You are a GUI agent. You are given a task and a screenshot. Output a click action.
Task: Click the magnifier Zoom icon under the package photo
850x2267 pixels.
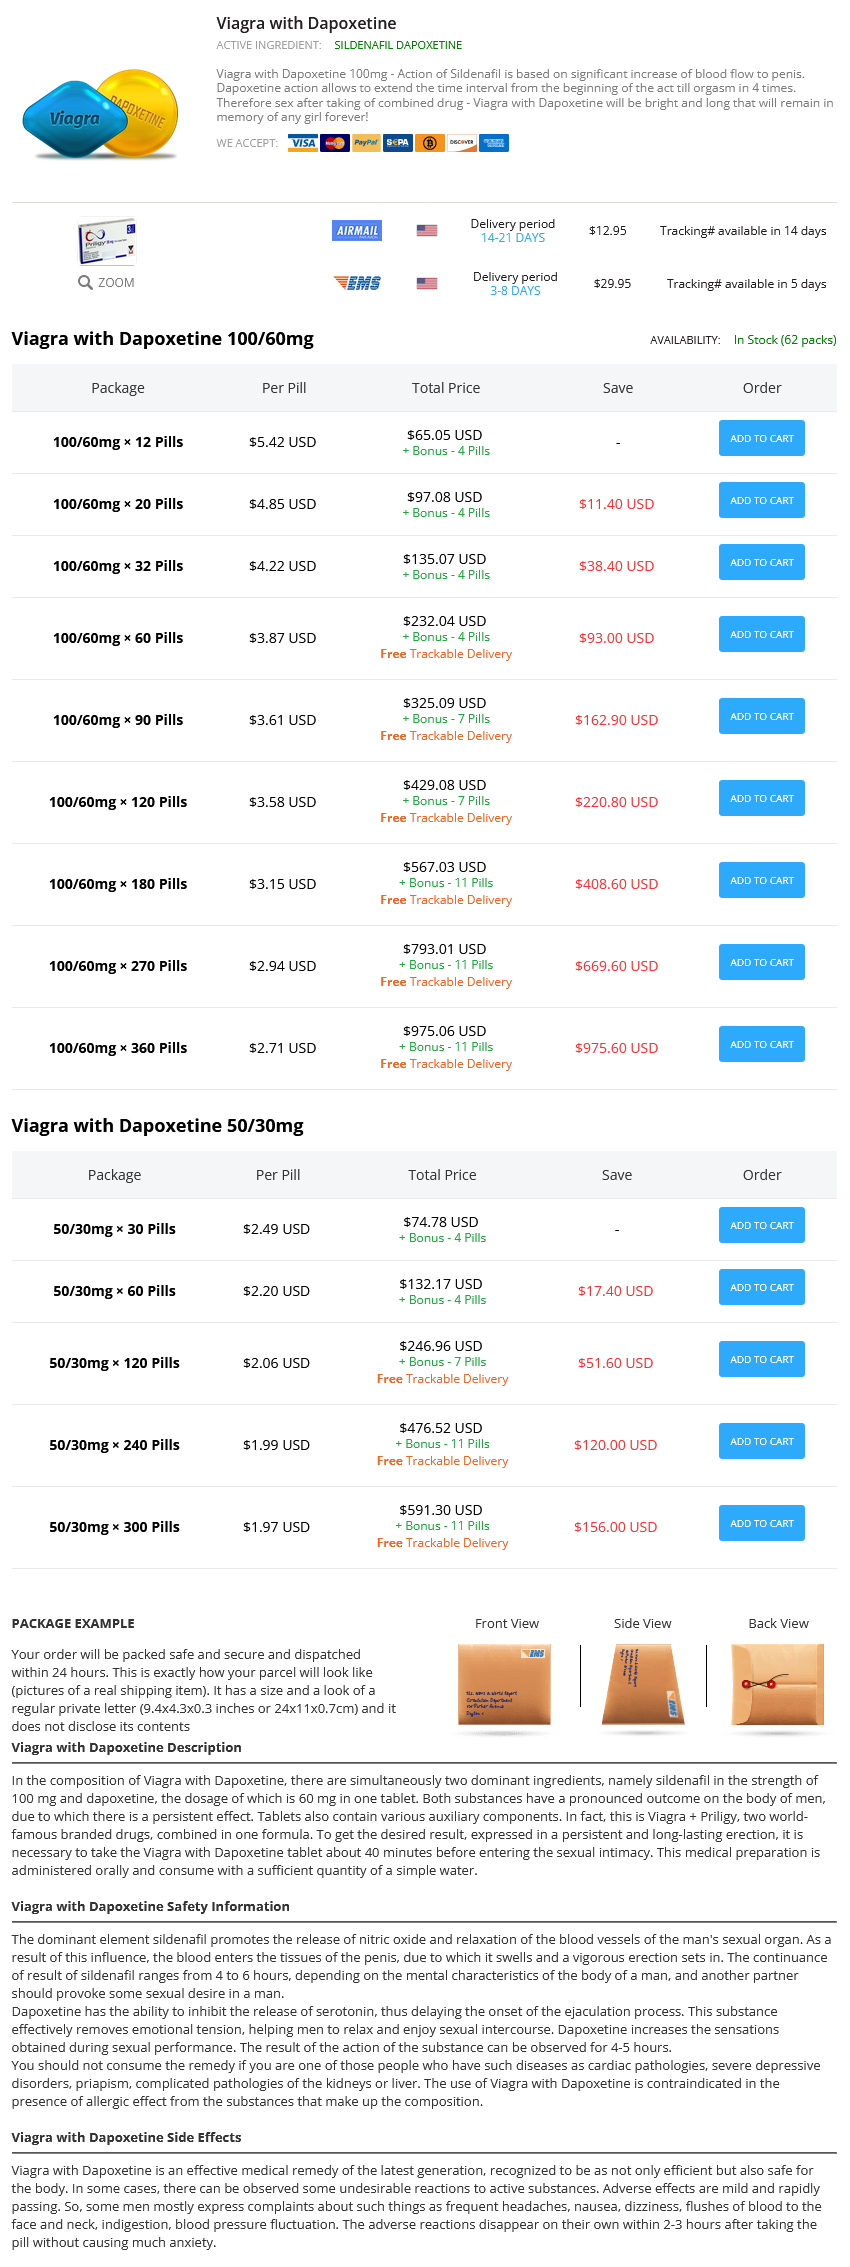point(86,283)
